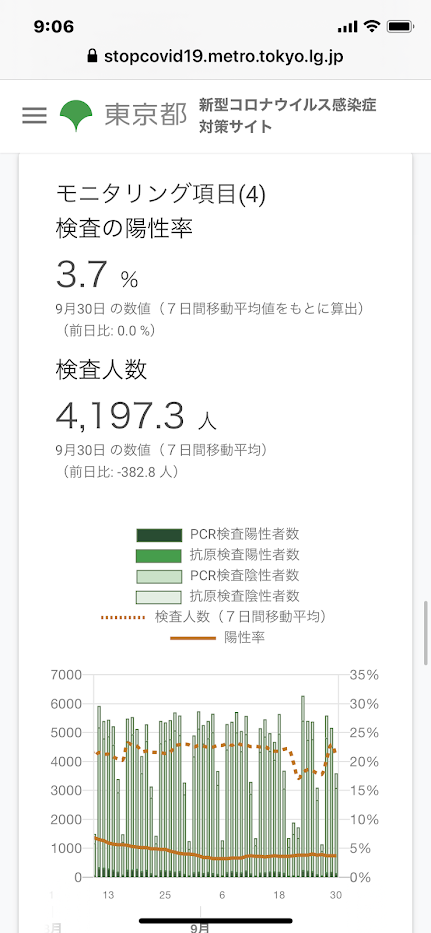Toggle the 陽性率 line legend entry
Viewport: 431px width, 933px height.
[x=218, y=637]
